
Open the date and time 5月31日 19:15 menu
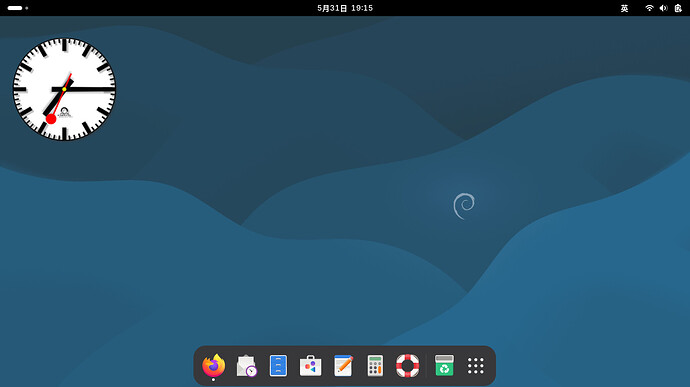pyautogui.click(x=345, y=8)
